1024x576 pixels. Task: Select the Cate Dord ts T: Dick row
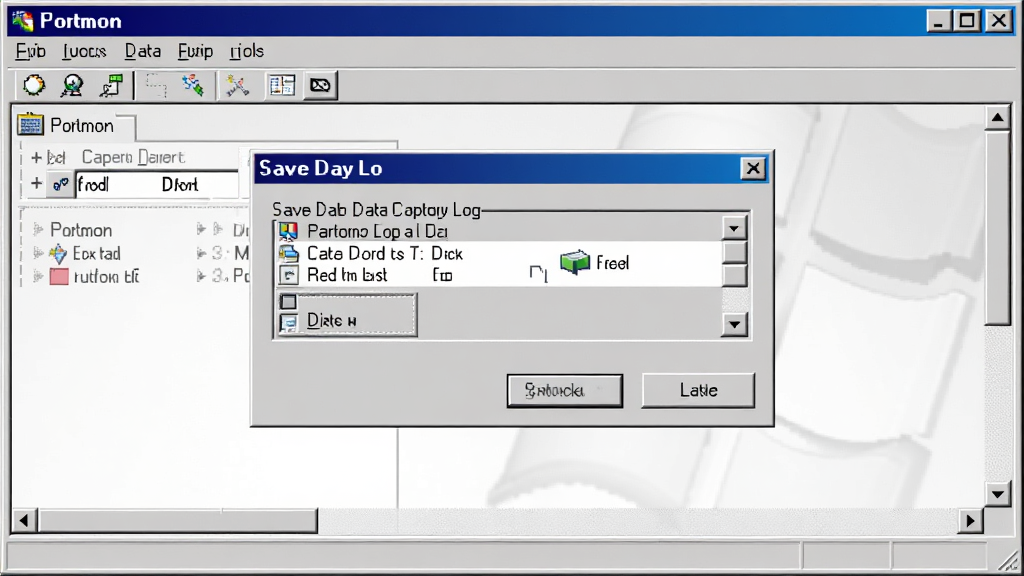click(500, 253)
